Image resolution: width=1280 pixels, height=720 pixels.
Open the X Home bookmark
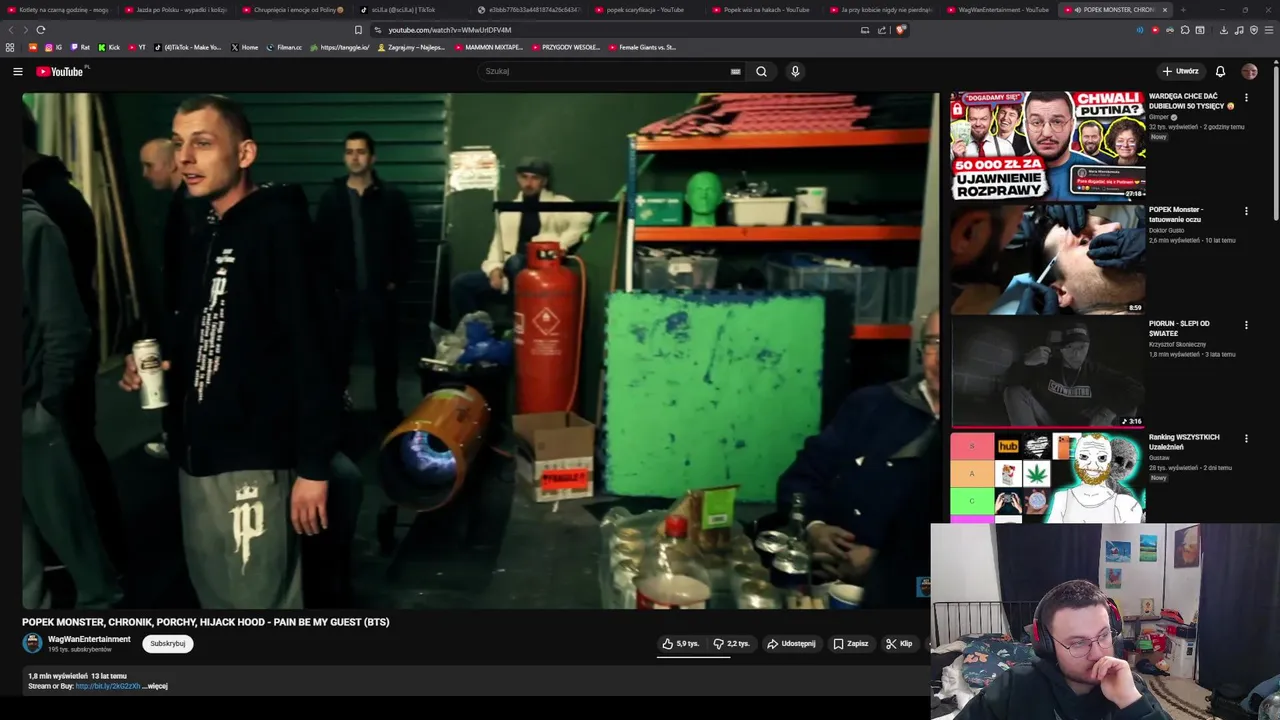click(x=244, y=47)
